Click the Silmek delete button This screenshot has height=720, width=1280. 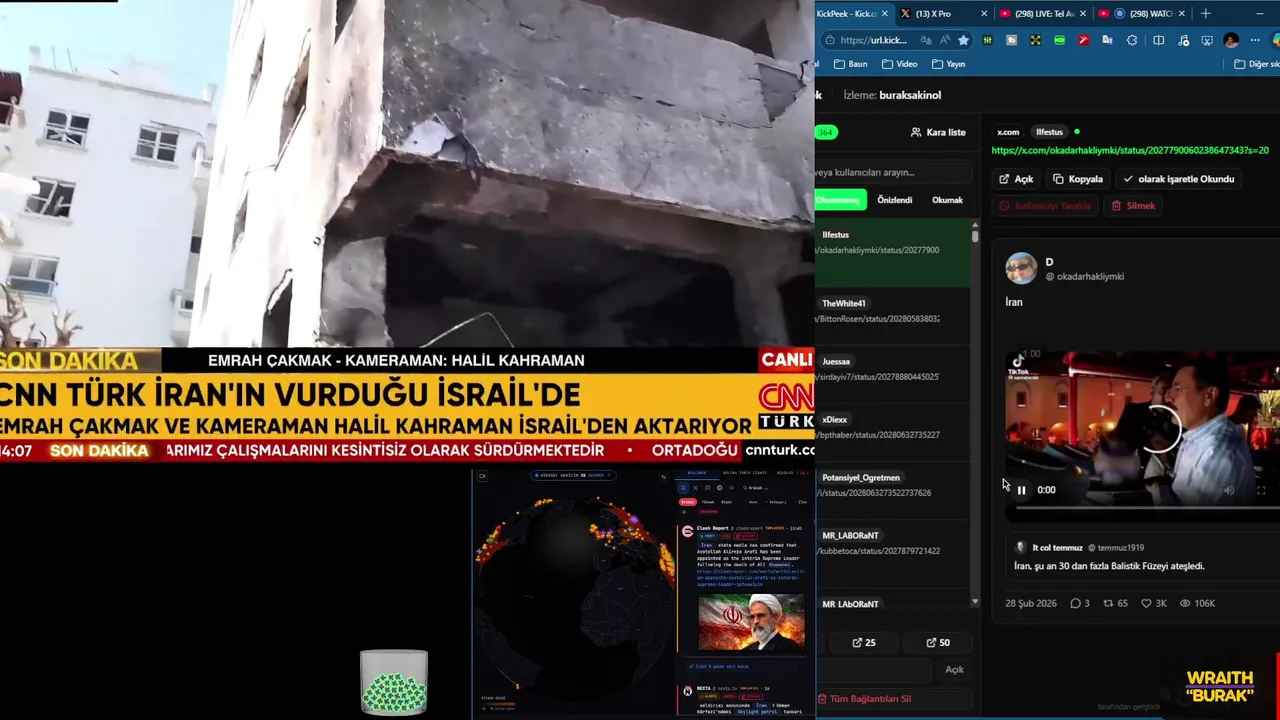click(1133, 205)
